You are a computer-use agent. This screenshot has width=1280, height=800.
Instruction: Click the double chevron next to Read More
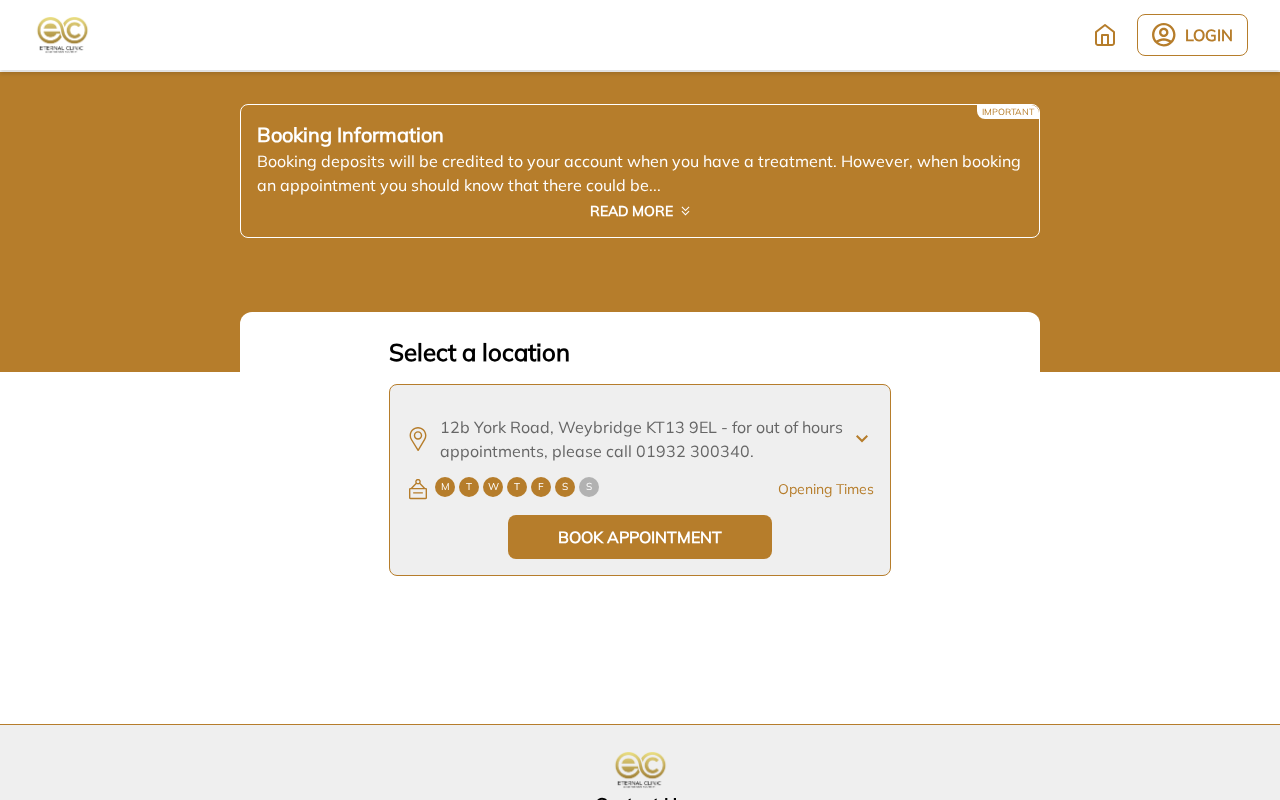point(685,211)
